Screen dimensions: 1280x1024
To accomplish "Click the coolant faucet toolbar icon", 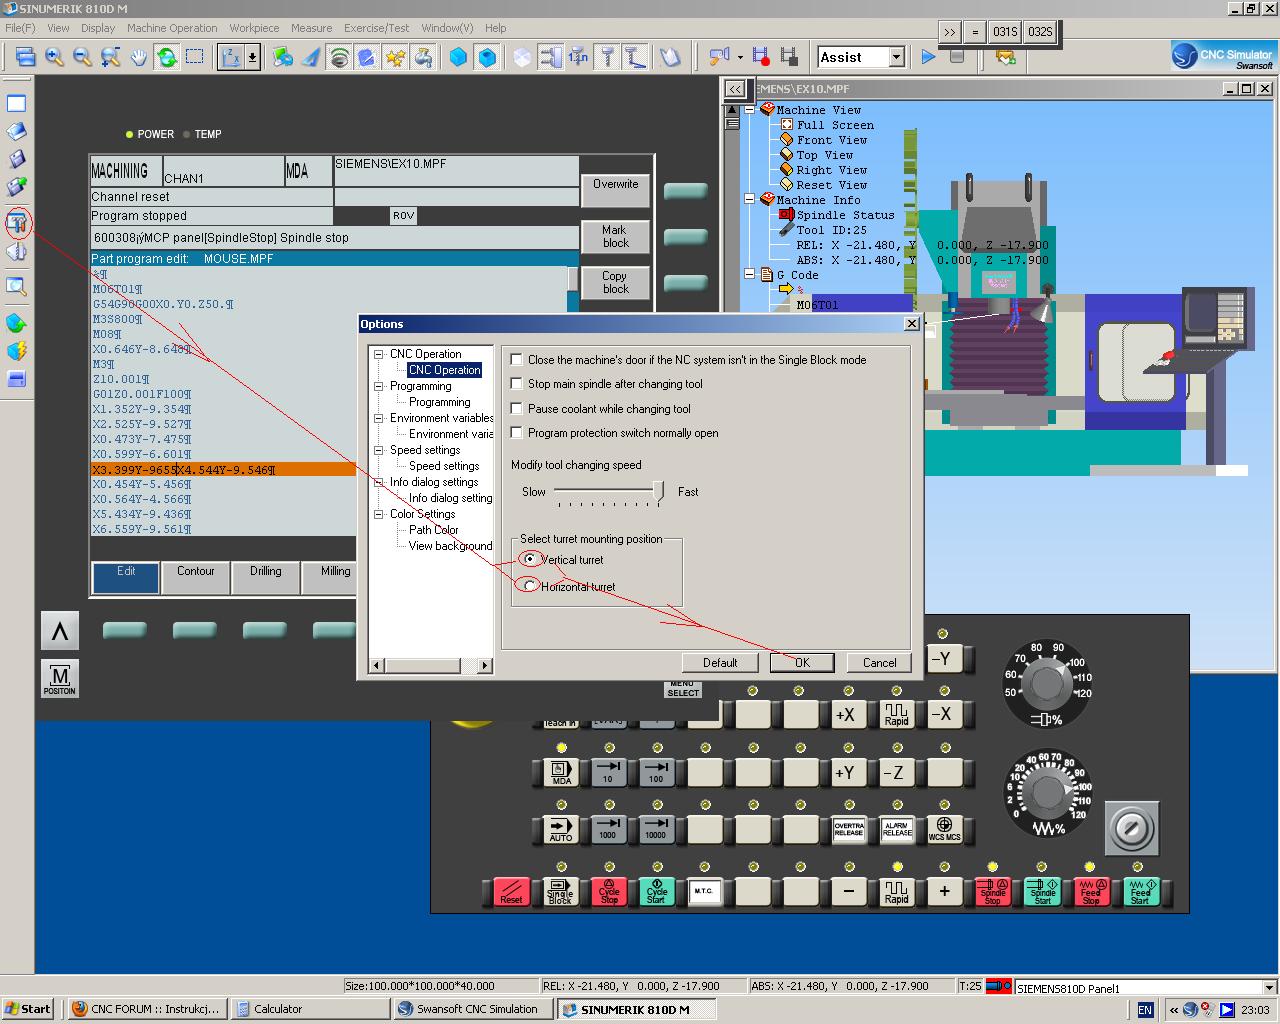I will (424, 57).
